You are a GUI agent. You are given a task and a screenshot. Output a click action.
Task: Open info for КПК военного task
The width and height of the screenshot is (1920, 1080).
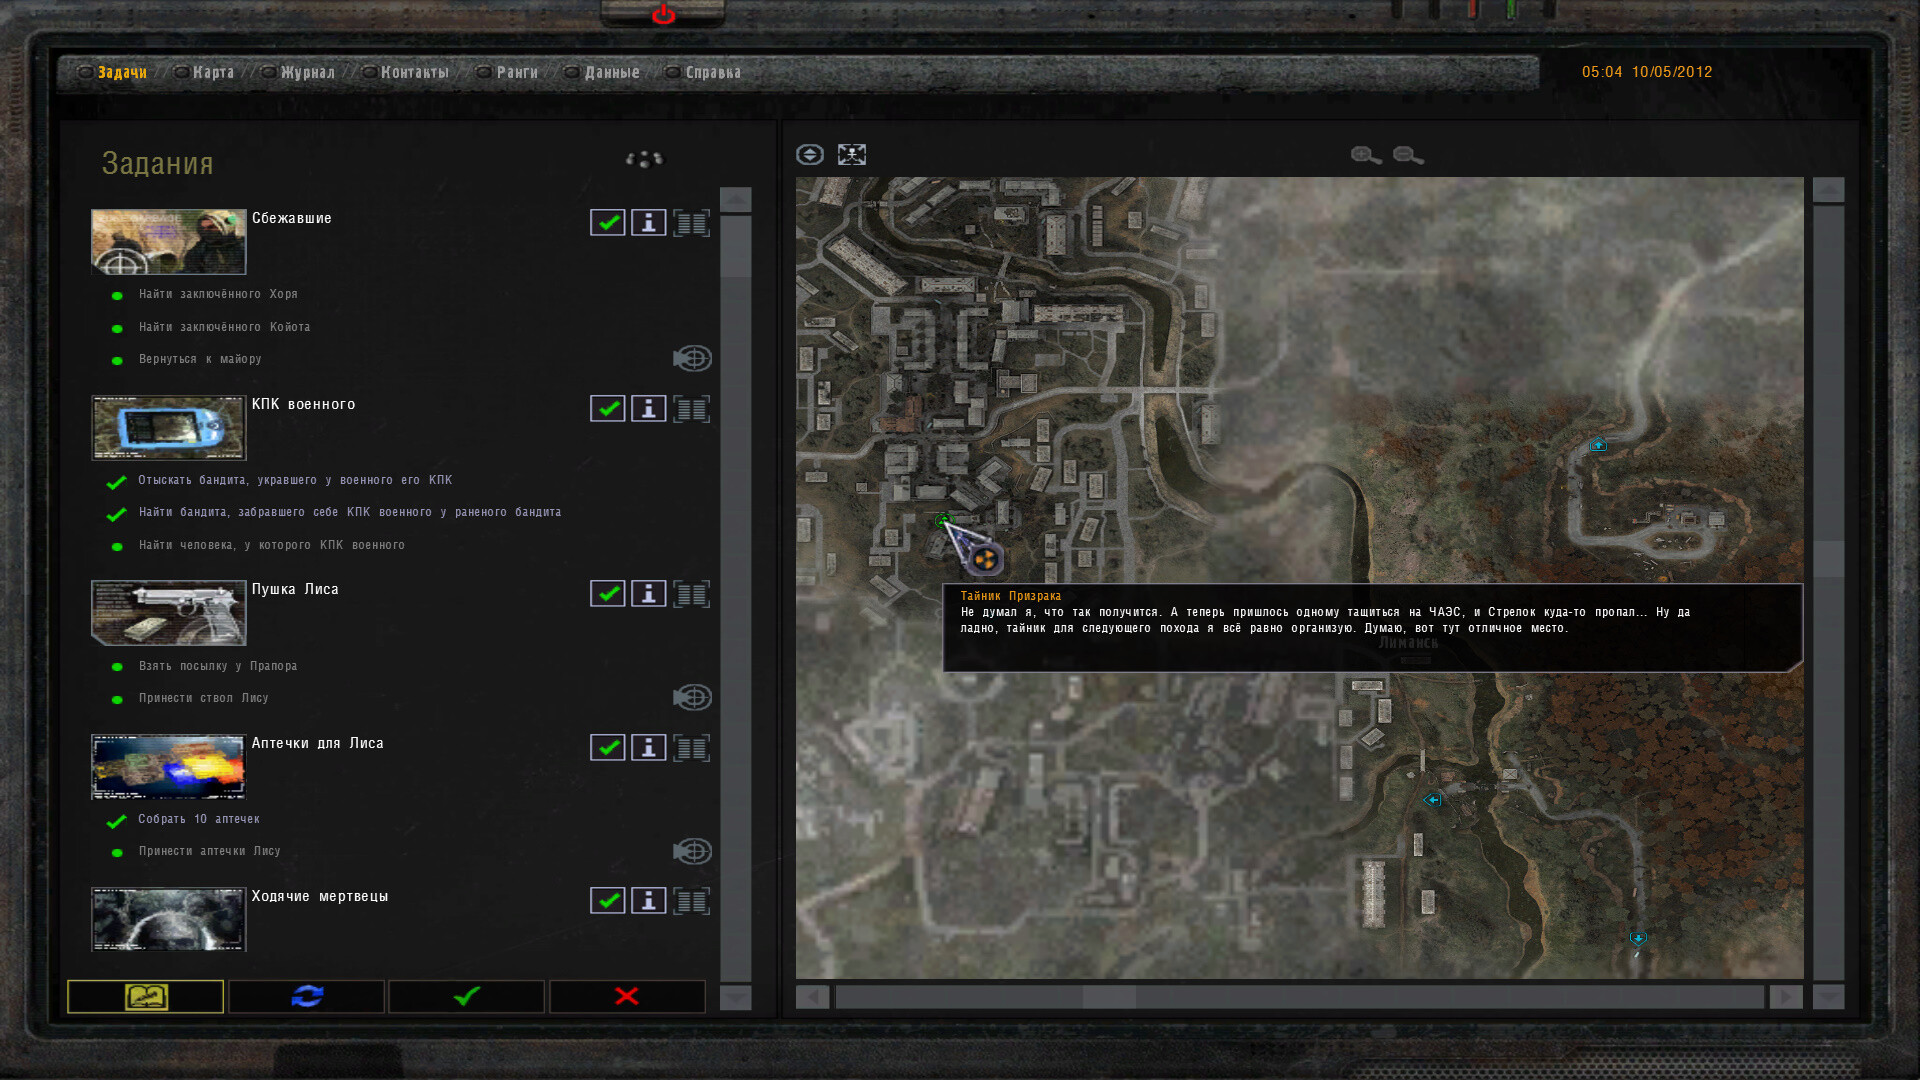click(649, 408)
